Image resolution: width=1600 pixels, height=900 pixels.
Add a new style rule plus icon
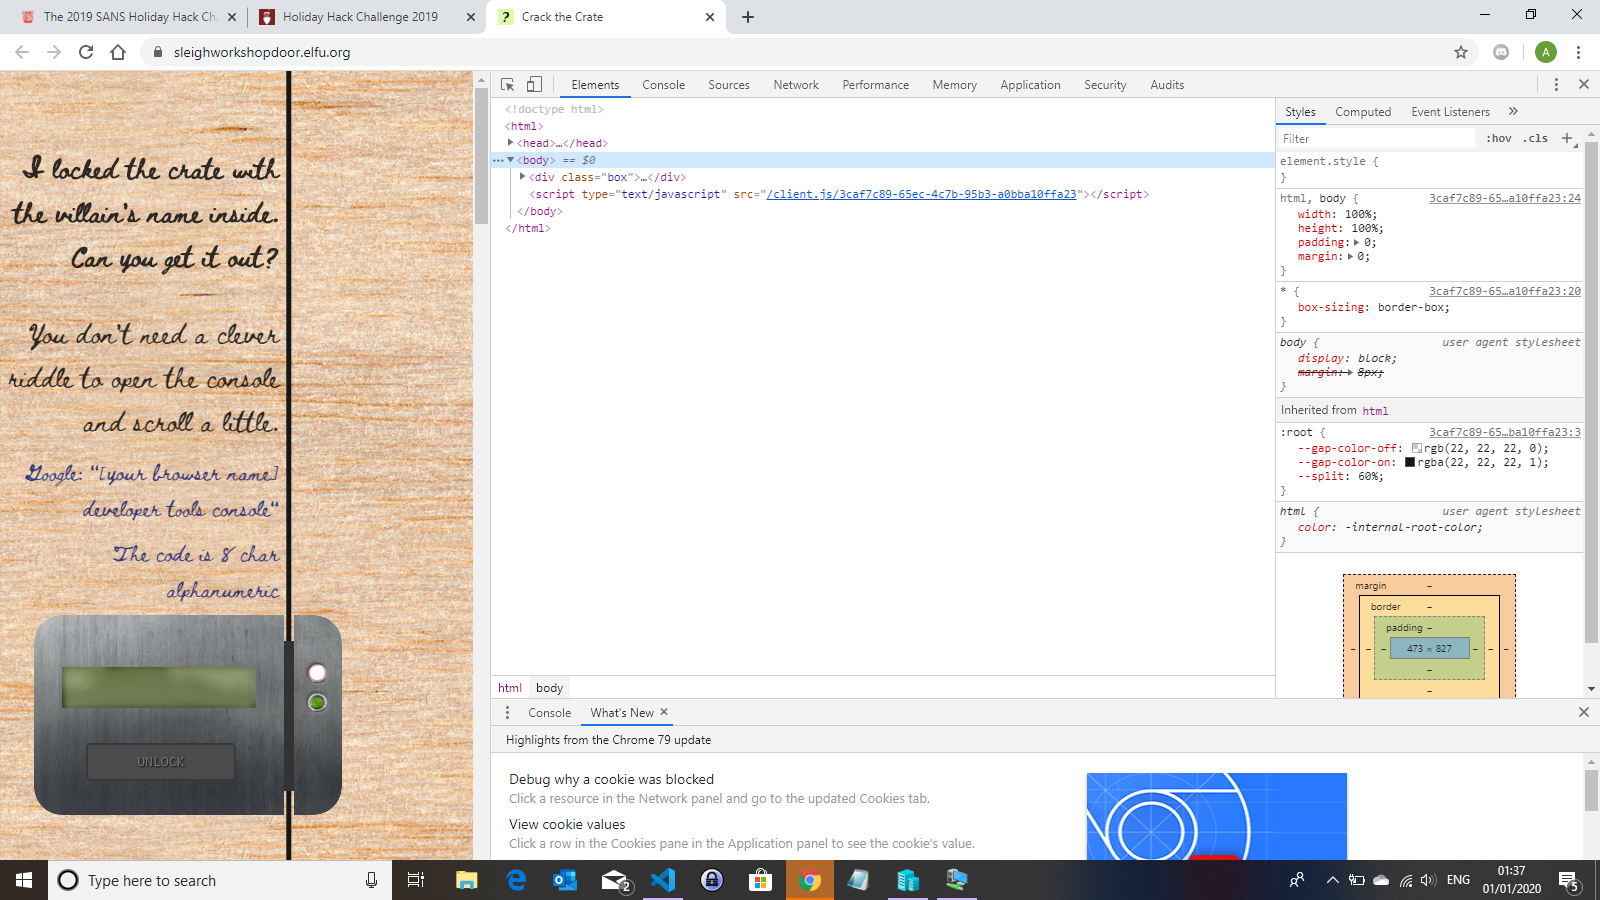(x=1567, y=138)
